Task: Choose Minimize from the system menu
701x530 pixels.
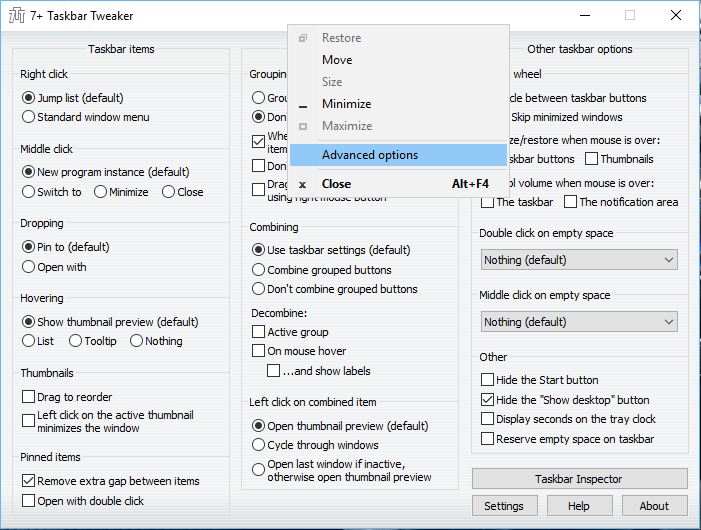Action: pos(346,104)
